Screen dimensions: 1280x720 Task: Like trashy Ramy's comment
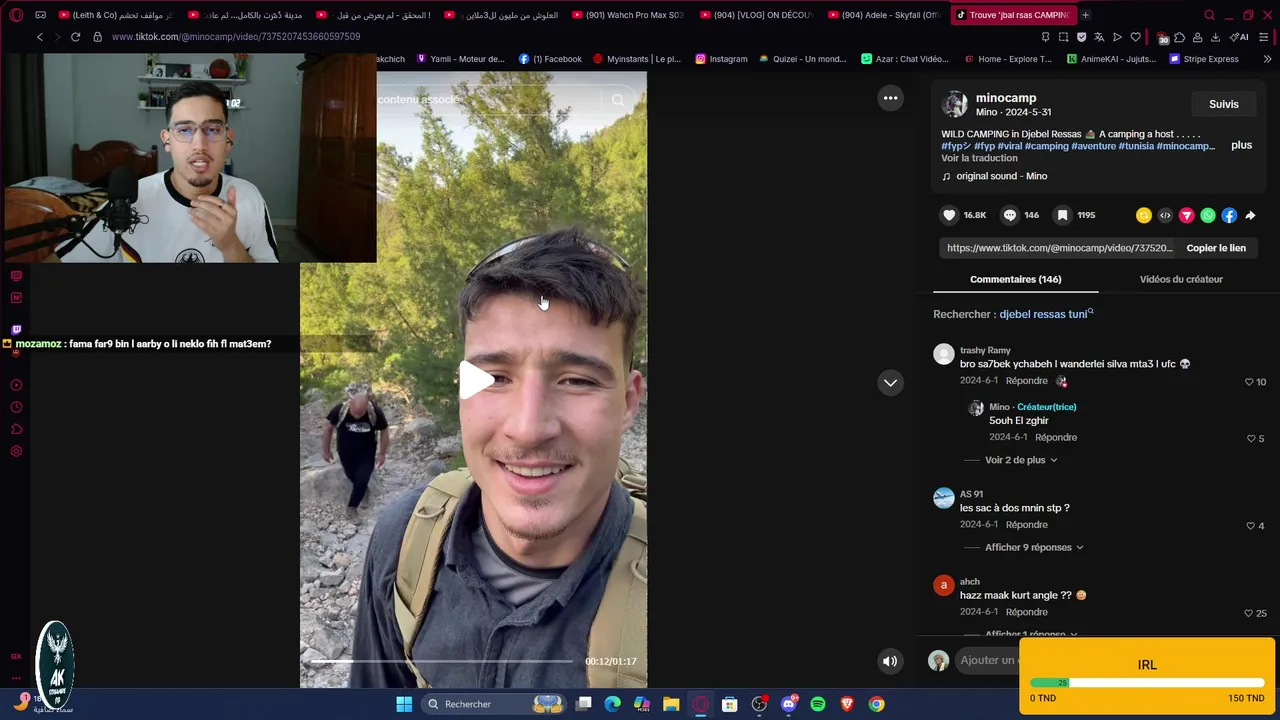1249,382
